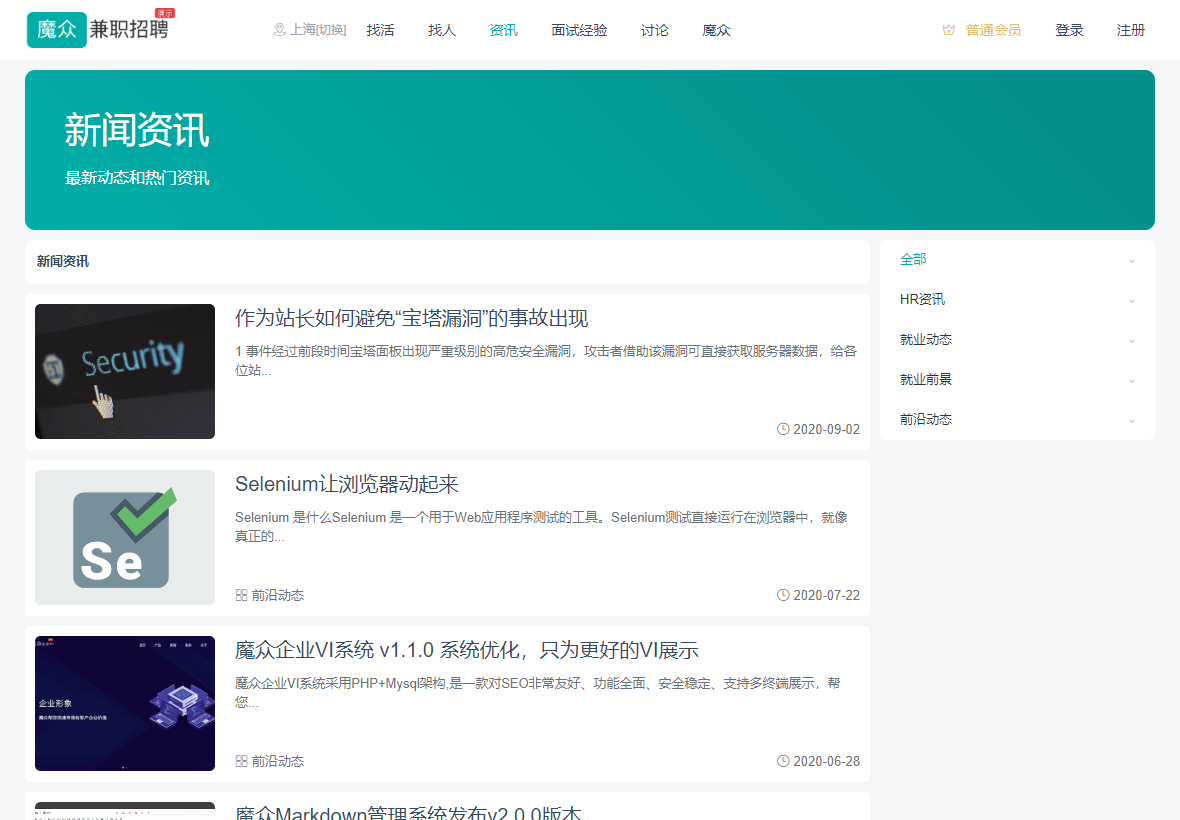This screenshot has height=820, width=1180.
Task: Open article 魔众企业VI系统 v1.1.0 系统优化
Action: coord(467,650)
